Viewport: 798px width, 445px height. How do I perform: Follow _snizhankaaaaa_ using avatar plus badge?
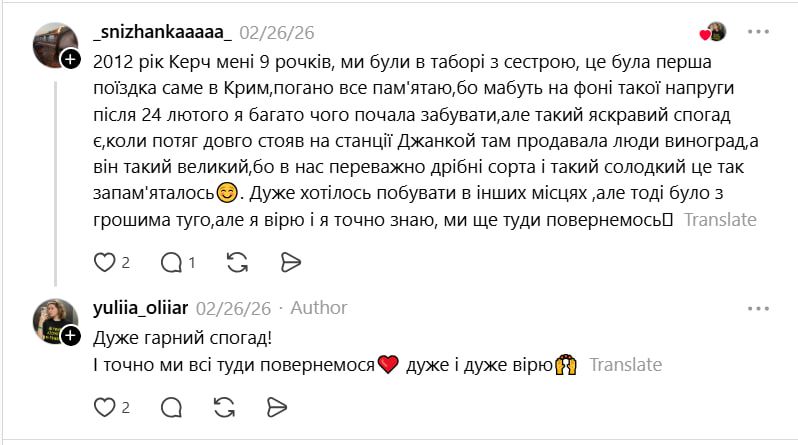[71, 61]
